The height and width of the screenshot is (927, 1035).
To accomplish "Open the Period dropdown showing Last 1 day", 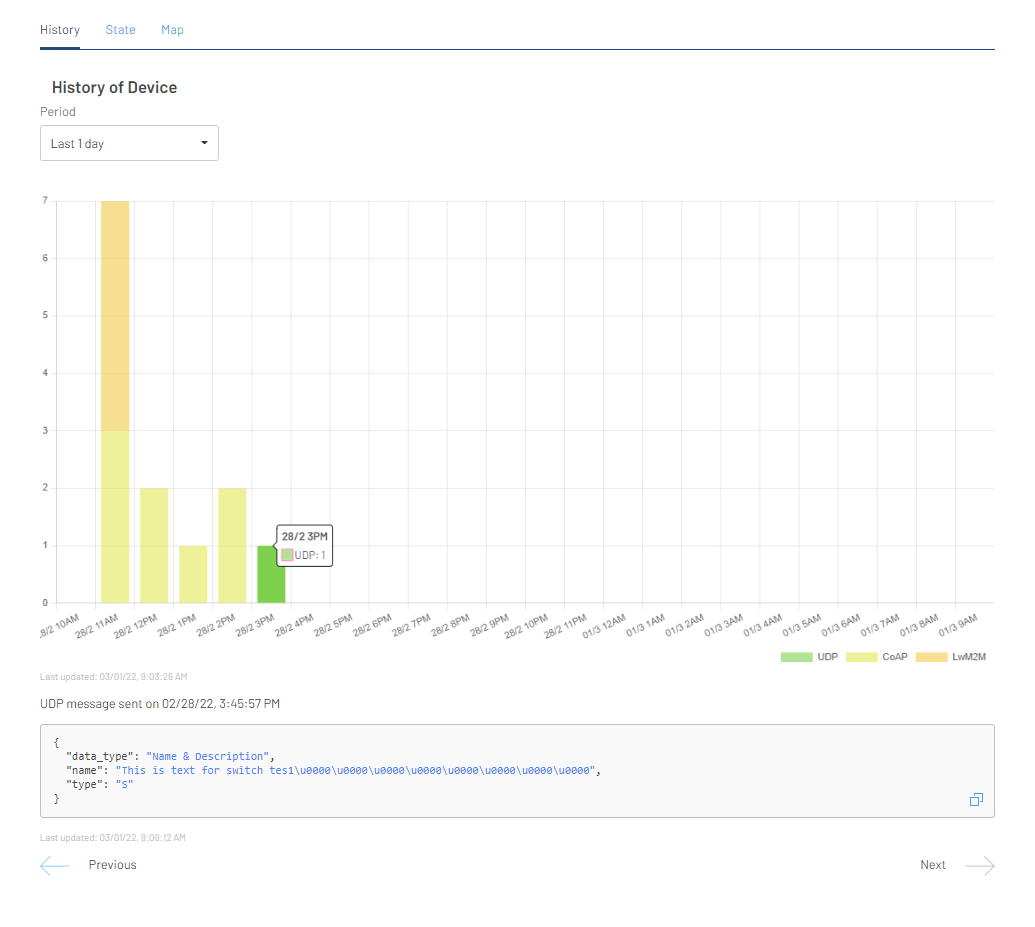I will [x=129, y=143].
